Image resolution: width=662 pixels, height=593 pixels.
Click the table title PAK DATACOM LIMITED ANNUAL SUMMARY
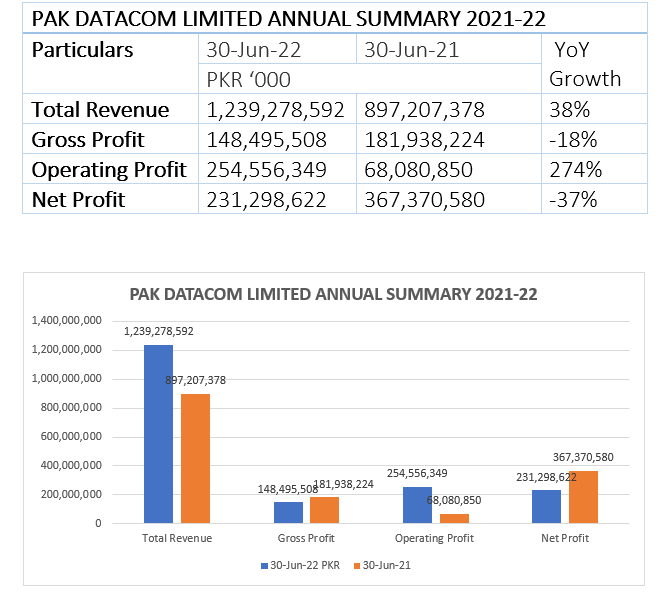(288, 19)
